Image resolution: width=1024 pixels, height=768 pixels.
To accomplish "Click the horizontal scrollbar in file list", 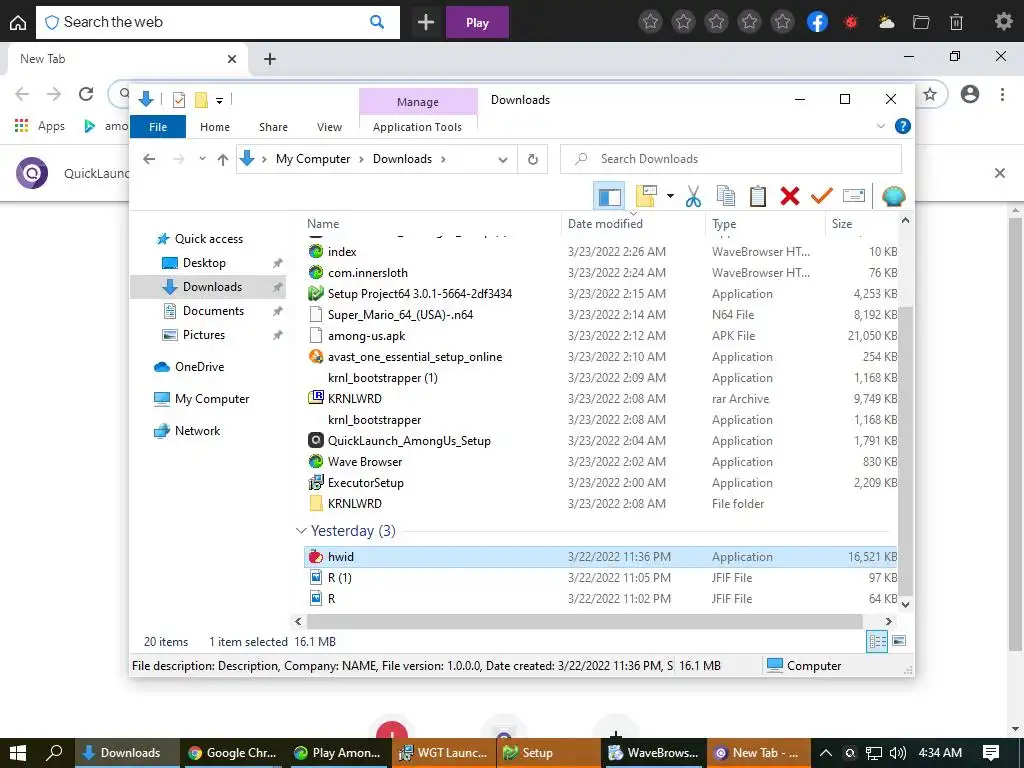I will pyautogui.click(x=584, y=621).
